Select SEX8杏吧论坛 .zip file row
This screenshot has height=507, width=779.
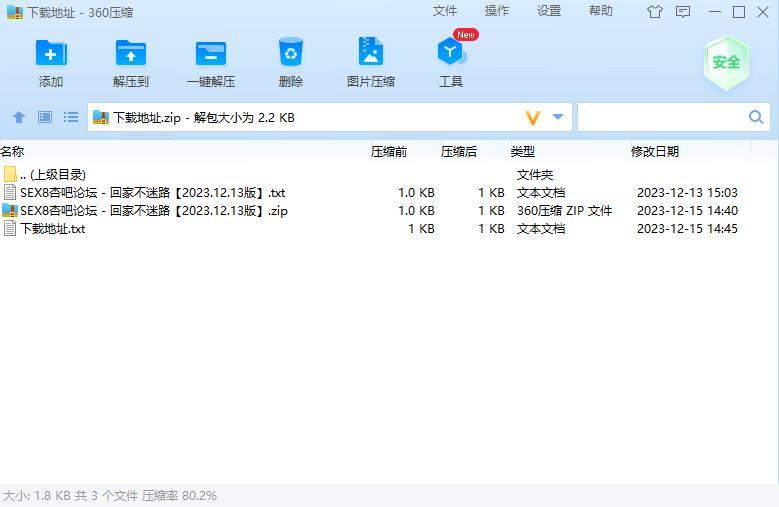(x=378, y=211)
